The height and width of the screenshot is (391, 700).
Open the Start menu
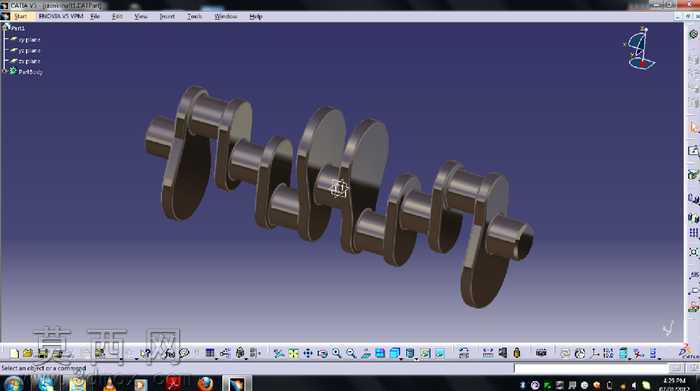click(x=21, y=17)
